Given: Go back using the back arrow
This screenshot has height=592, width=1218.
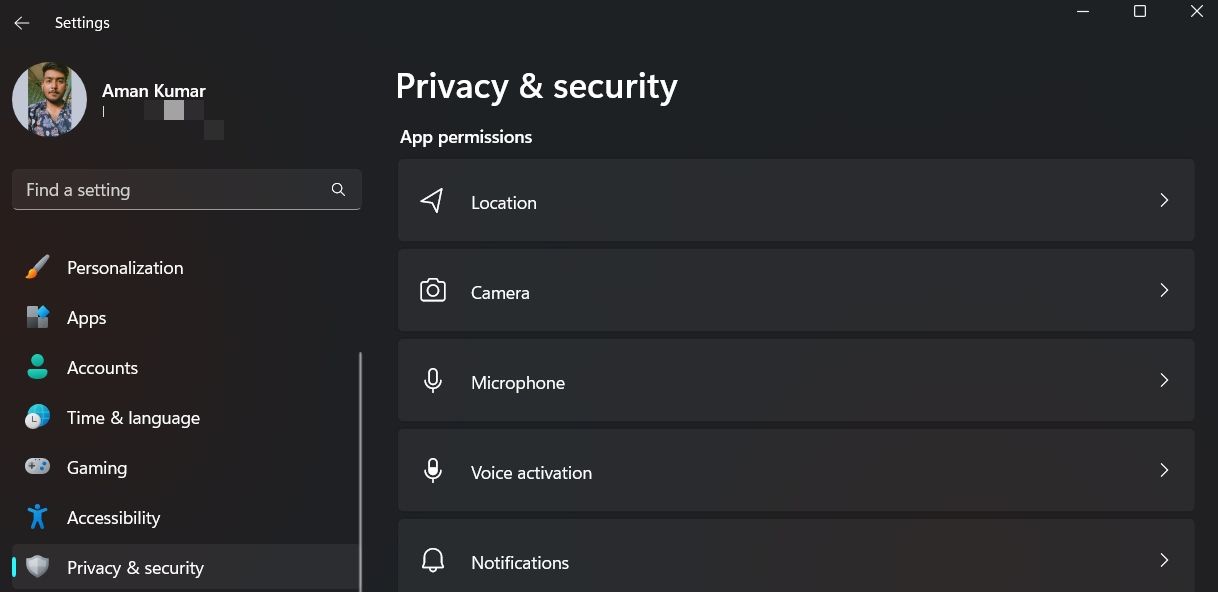Looking at the screenshot, I should tap(22, 23).
